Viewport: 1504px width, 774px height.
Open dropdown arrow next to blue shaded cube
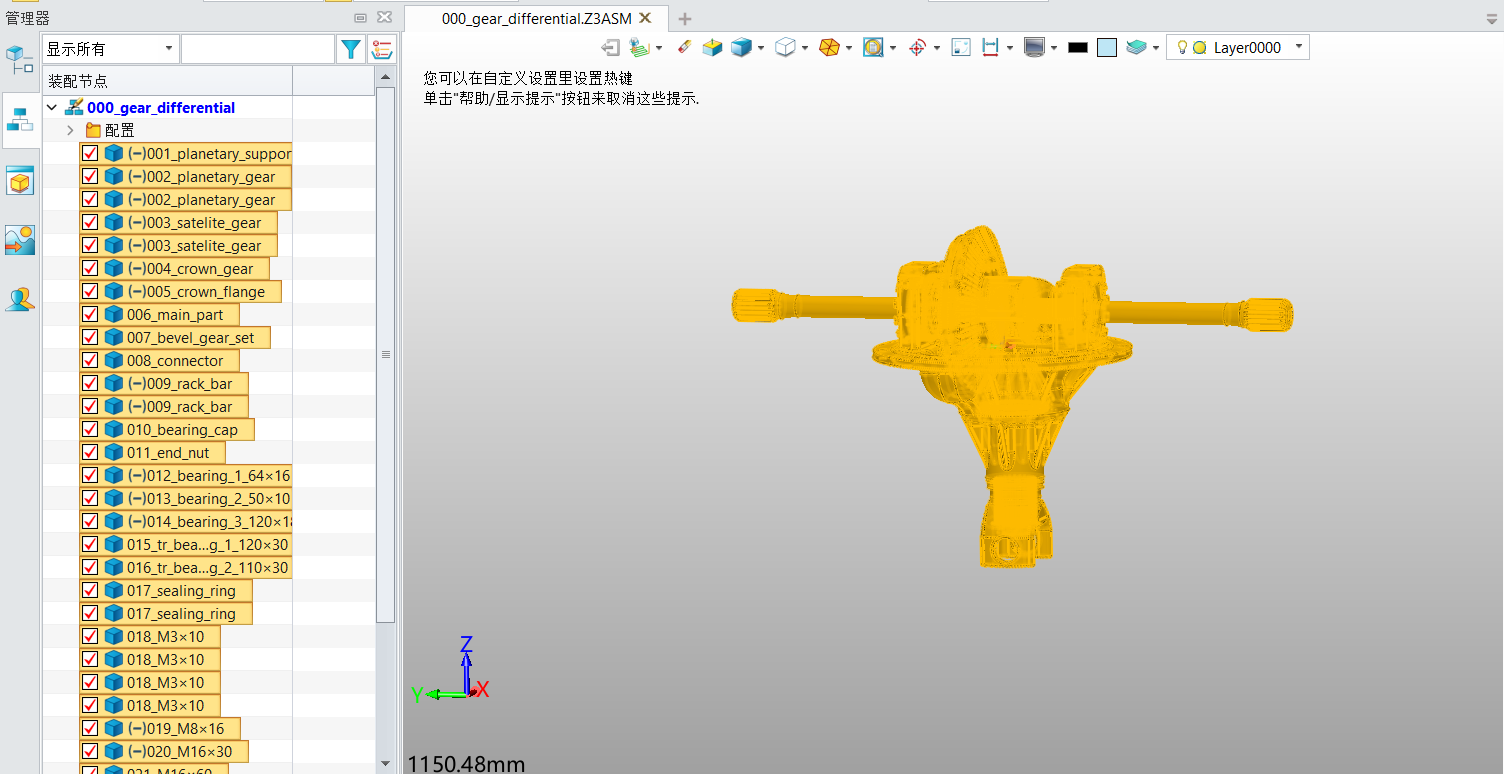(x=761, y=48)
